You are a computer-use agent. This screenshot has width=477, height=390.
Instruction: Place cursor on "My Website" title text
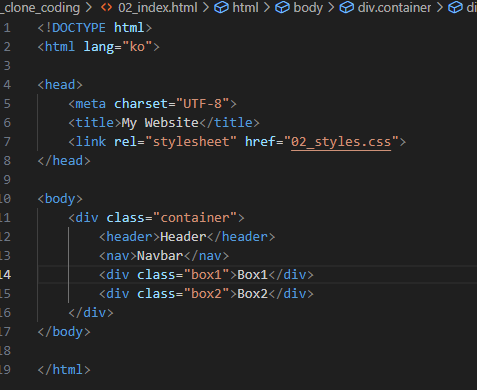click(160, 123)
